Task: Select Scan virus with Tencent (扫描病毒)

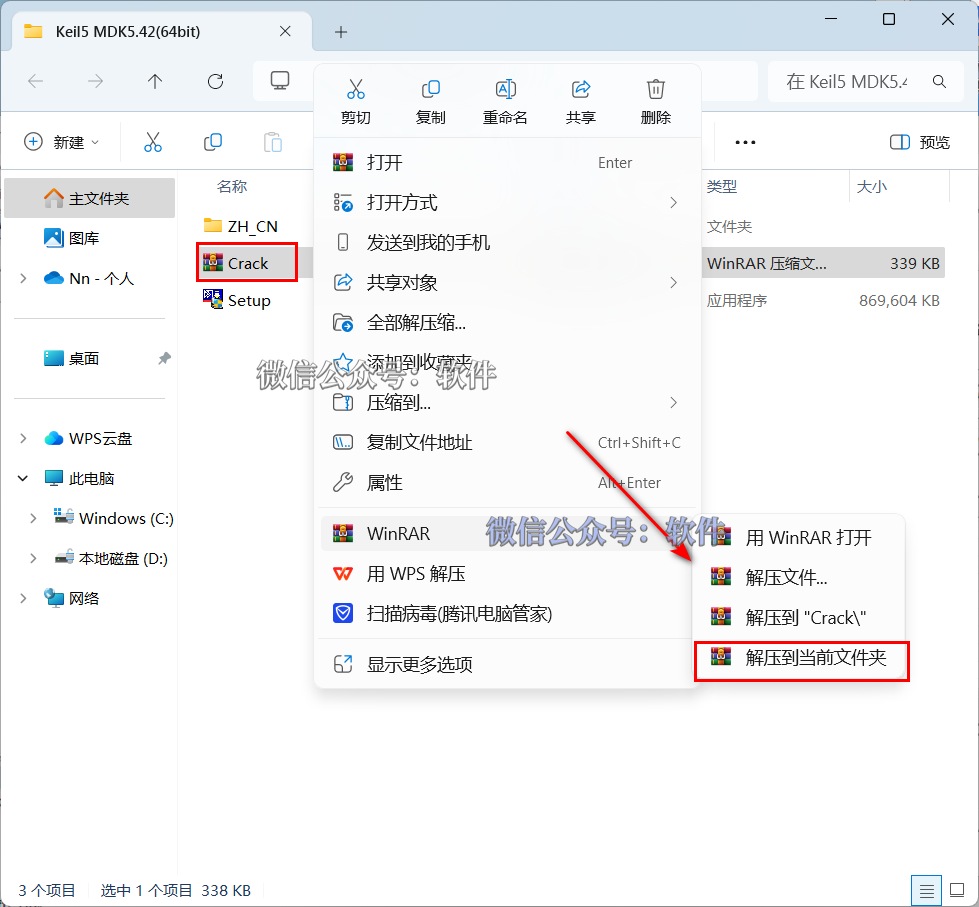Action: tap(507, 614)
